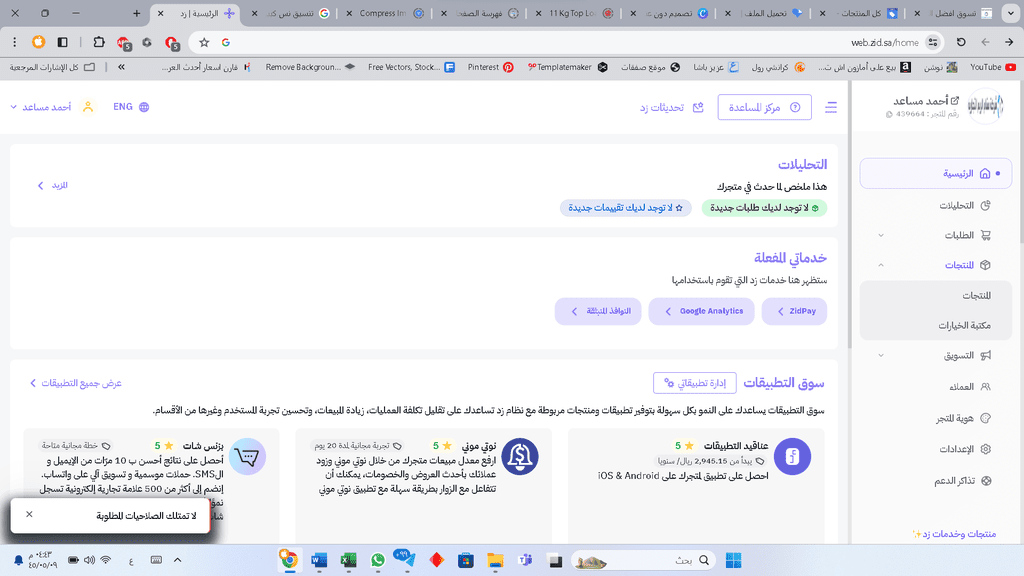Open الإعدادات settings gear in sidebar
Image resolution: width=1024 pixels, height=576 pixels.
(x=985, y=449)
